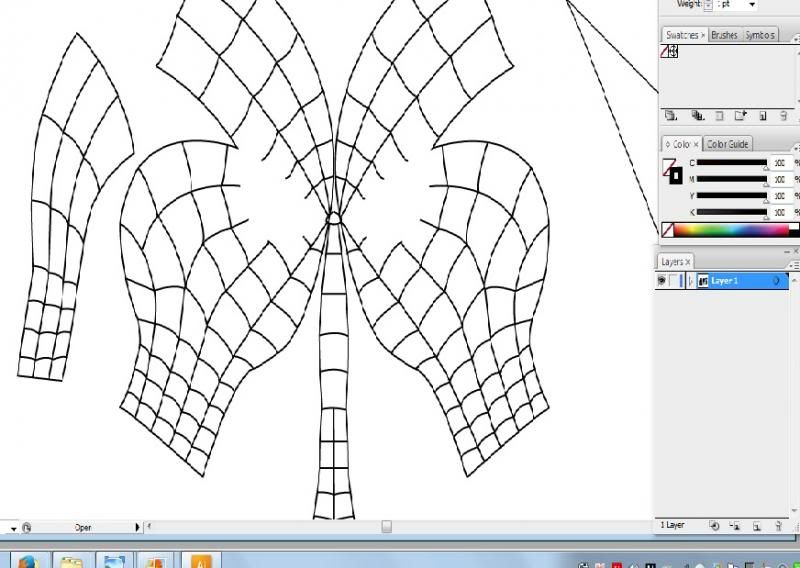Click the None box beside the spectrum bar
This screenshot has height=568, width=800.
point(667,230)
